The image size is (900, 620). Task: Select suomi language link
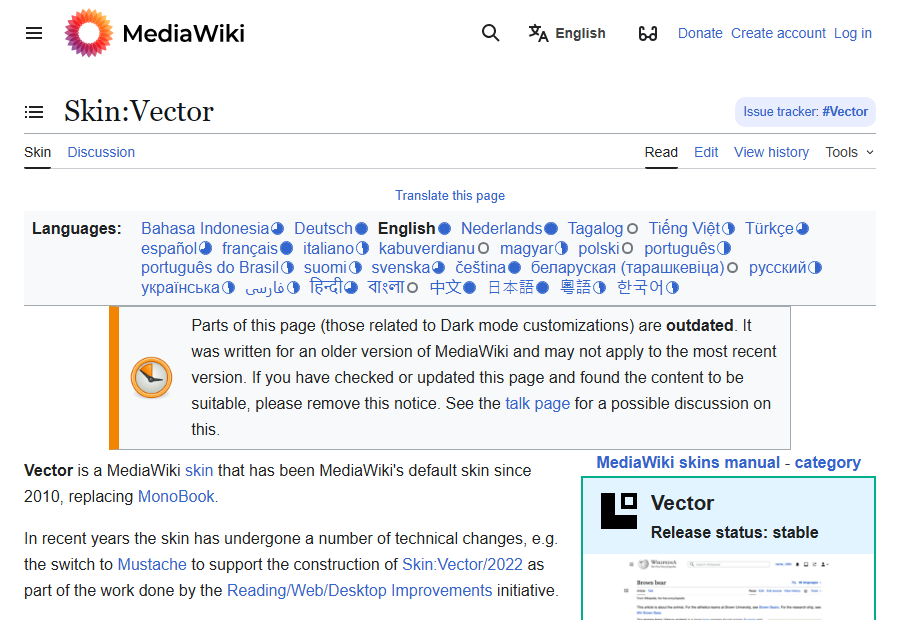(325, 268)
